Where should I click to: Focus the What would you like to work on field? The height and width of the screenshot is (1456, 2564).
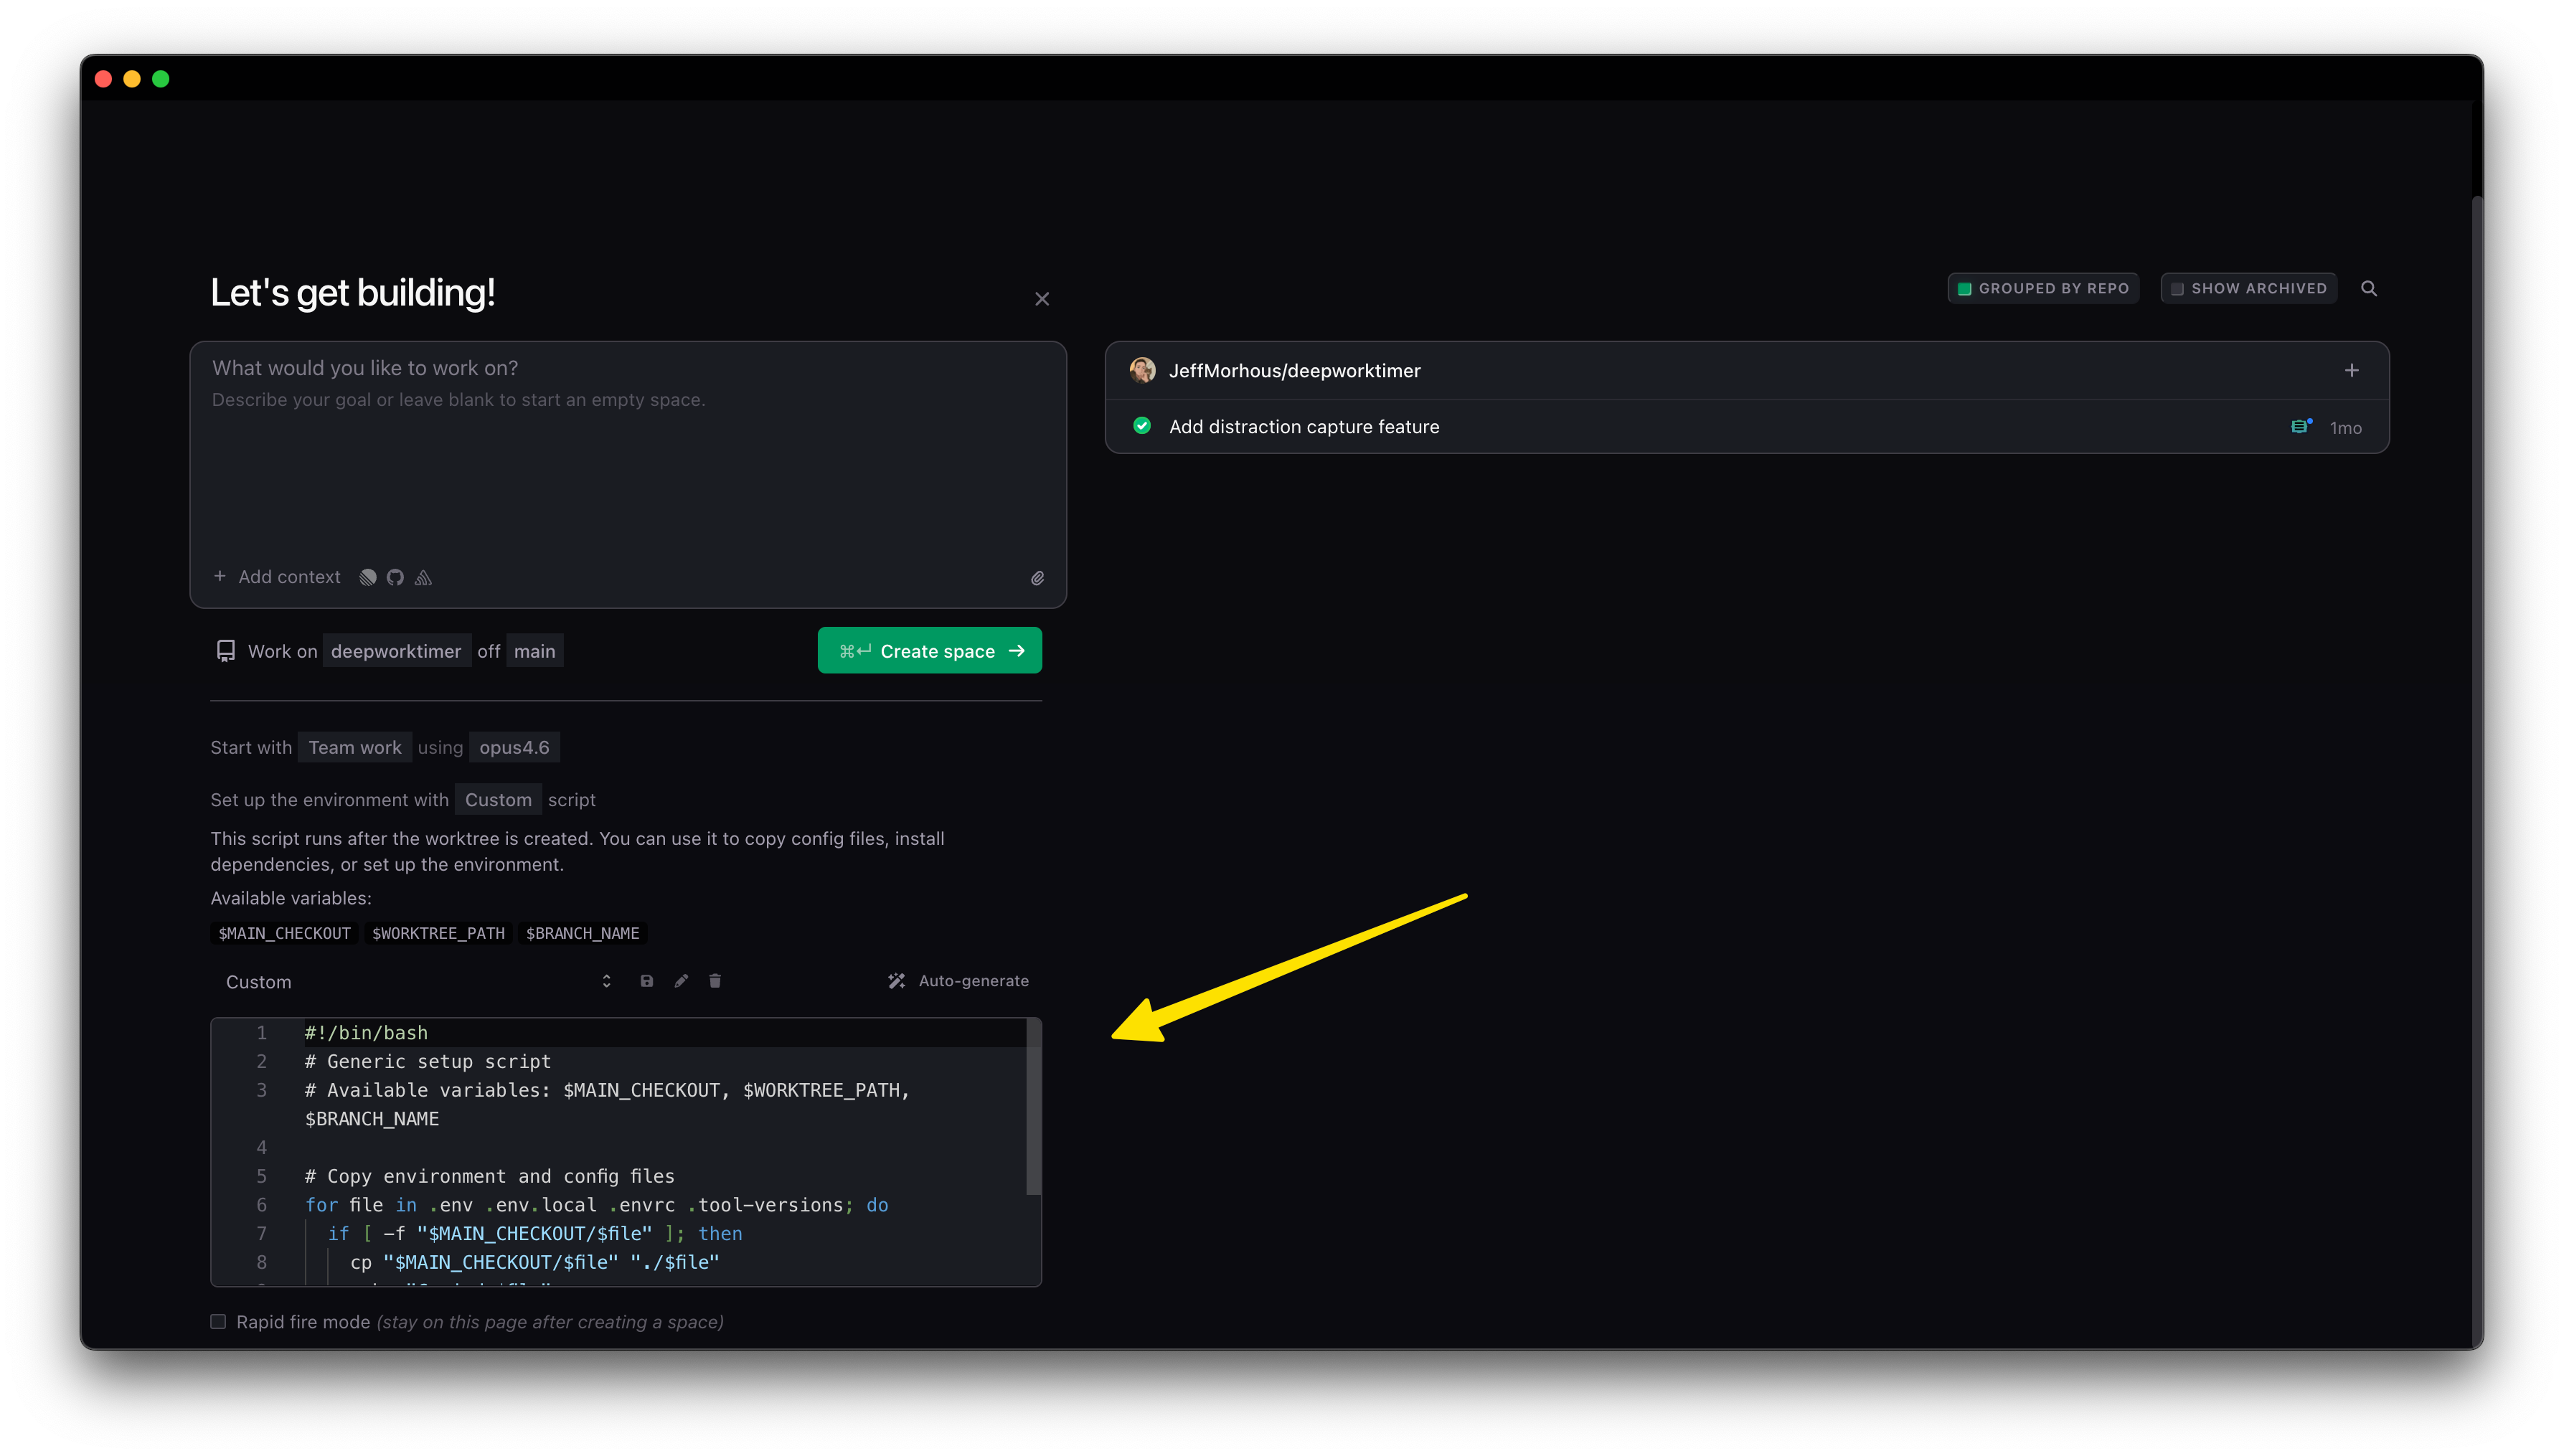(627, 450)
